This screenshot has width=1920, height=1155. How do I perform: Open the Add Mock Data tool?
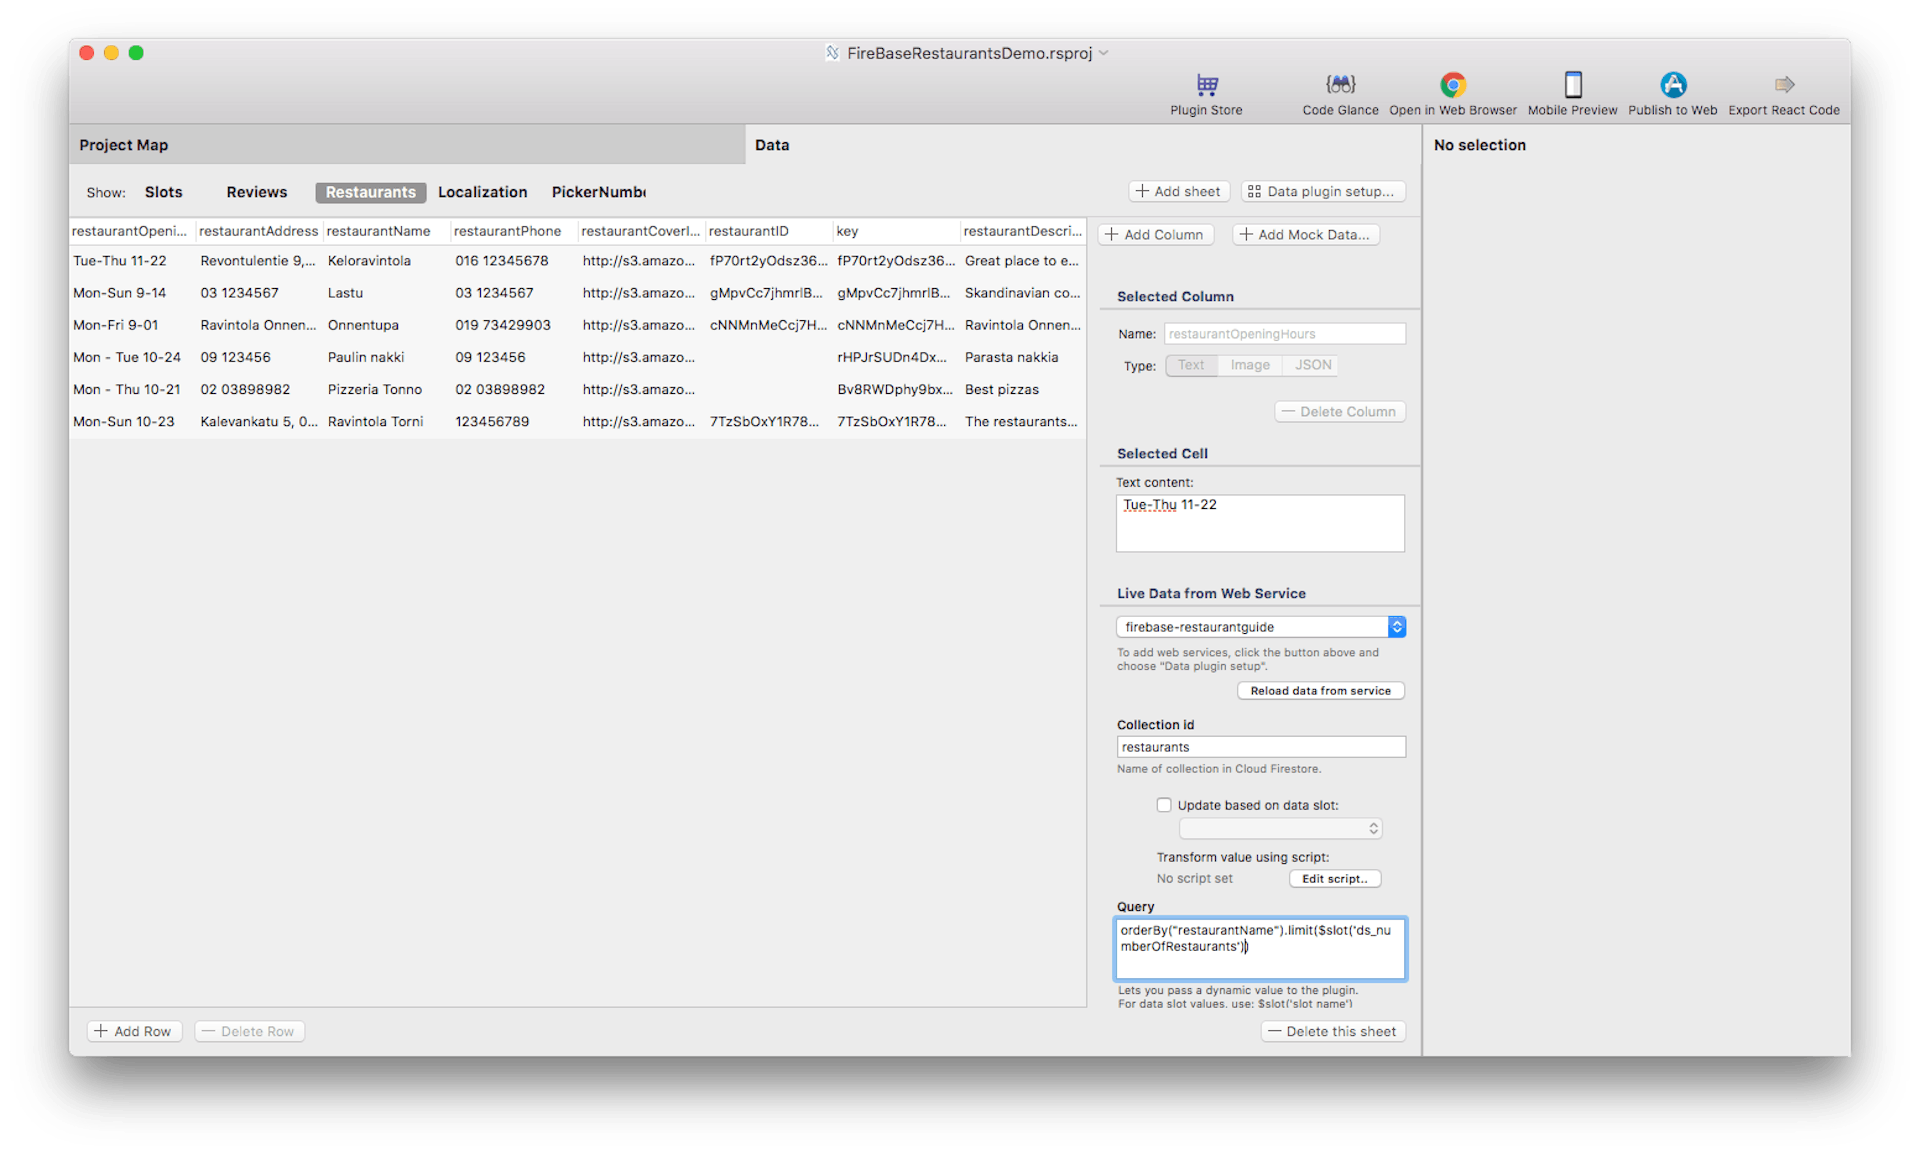1305,234
